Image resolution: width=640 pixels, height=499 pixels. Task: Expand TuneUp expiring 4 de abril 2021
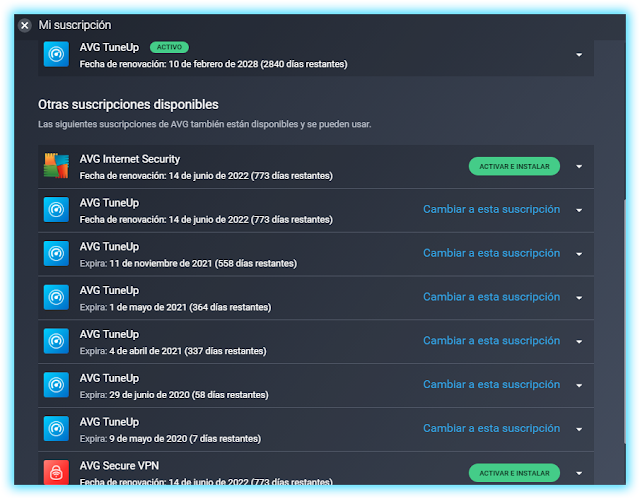[579, 342]
